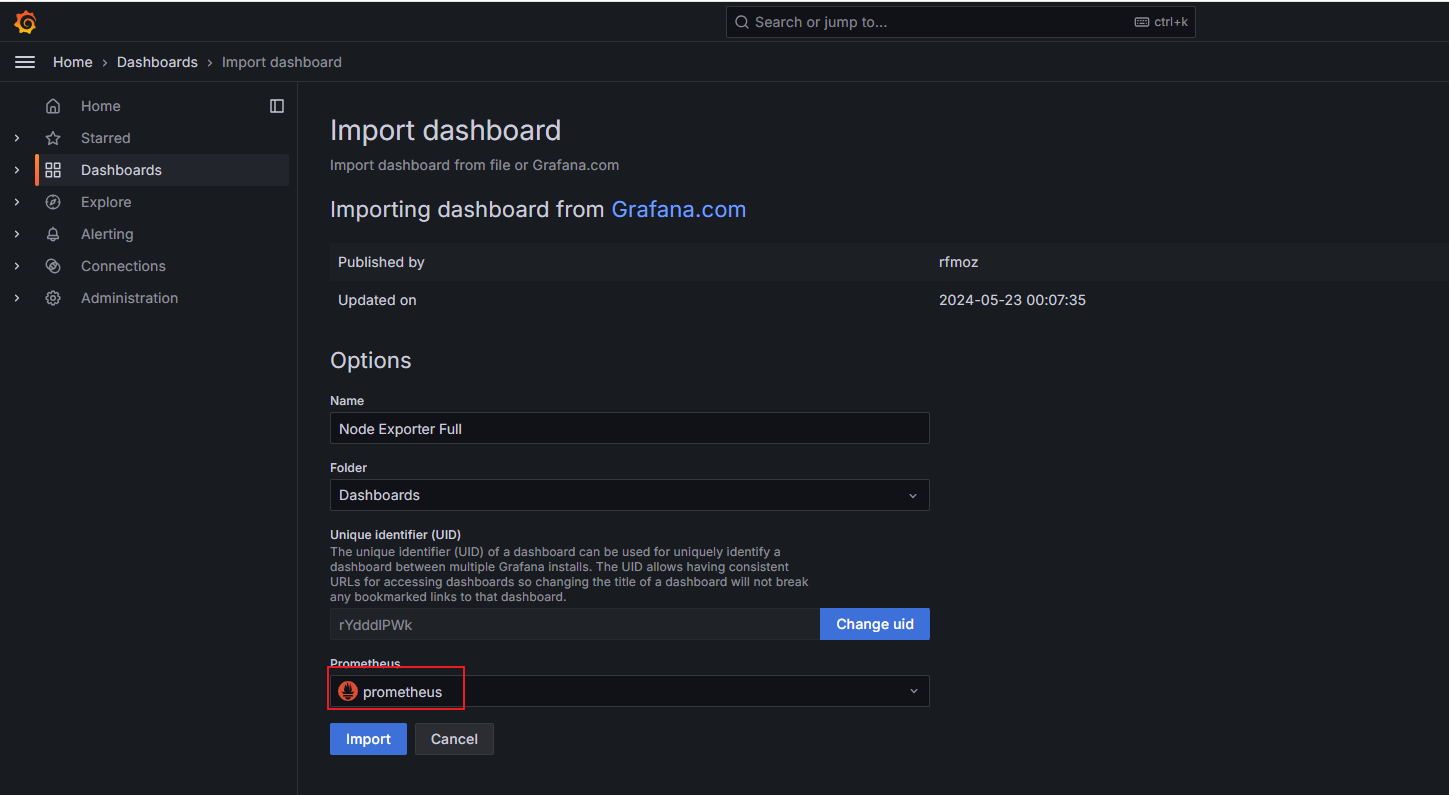
Task: Expand the Starred section chevron
Action: pos(17,138)
